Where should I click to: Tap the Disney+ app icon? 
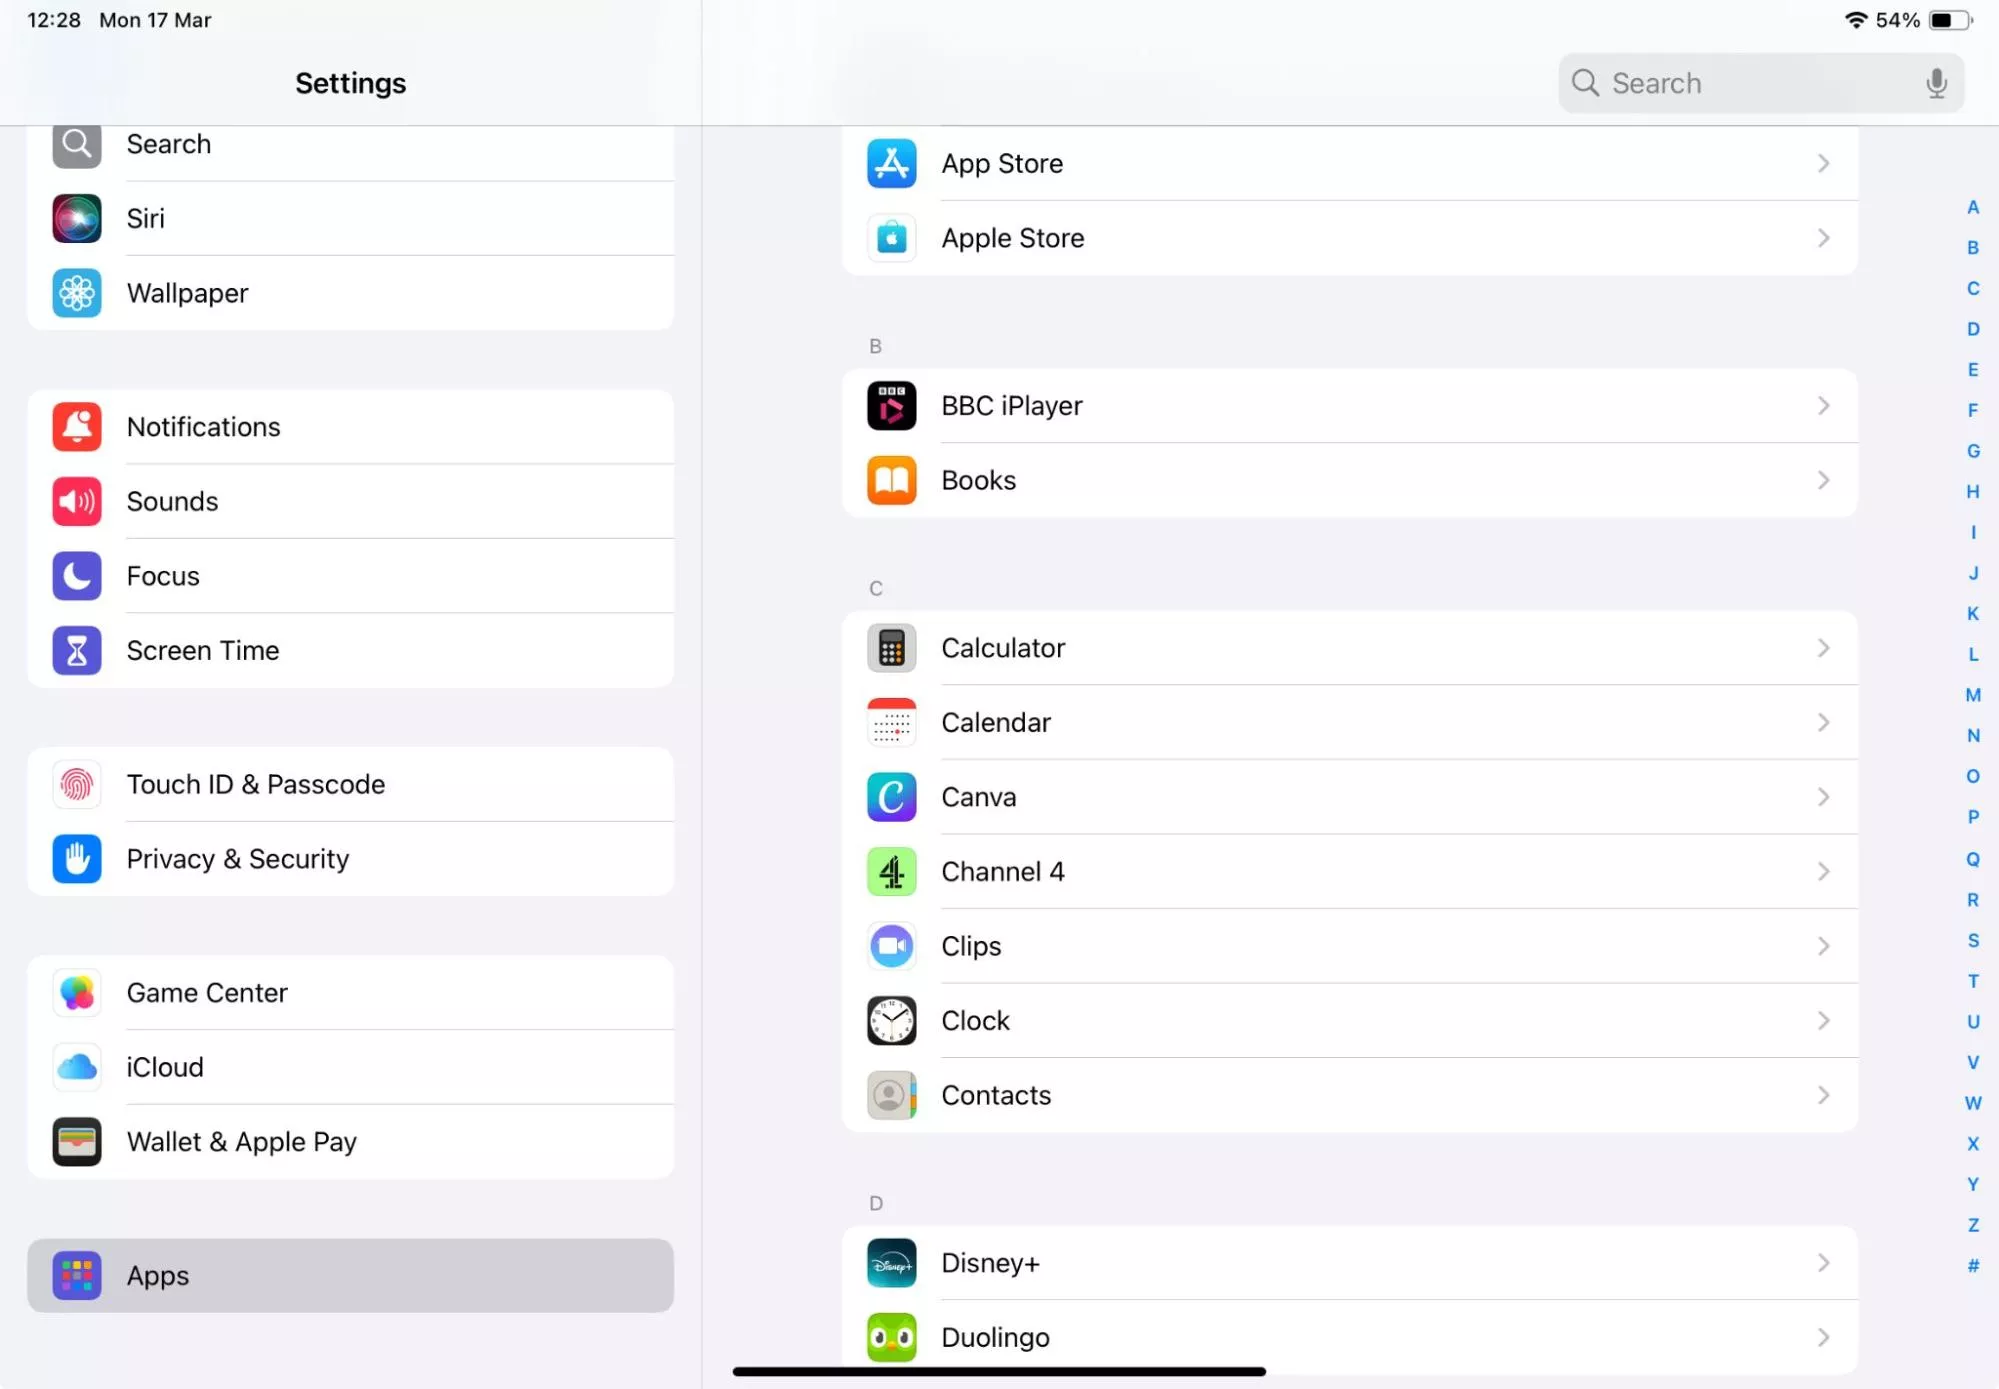click(x=891, y=1263)
